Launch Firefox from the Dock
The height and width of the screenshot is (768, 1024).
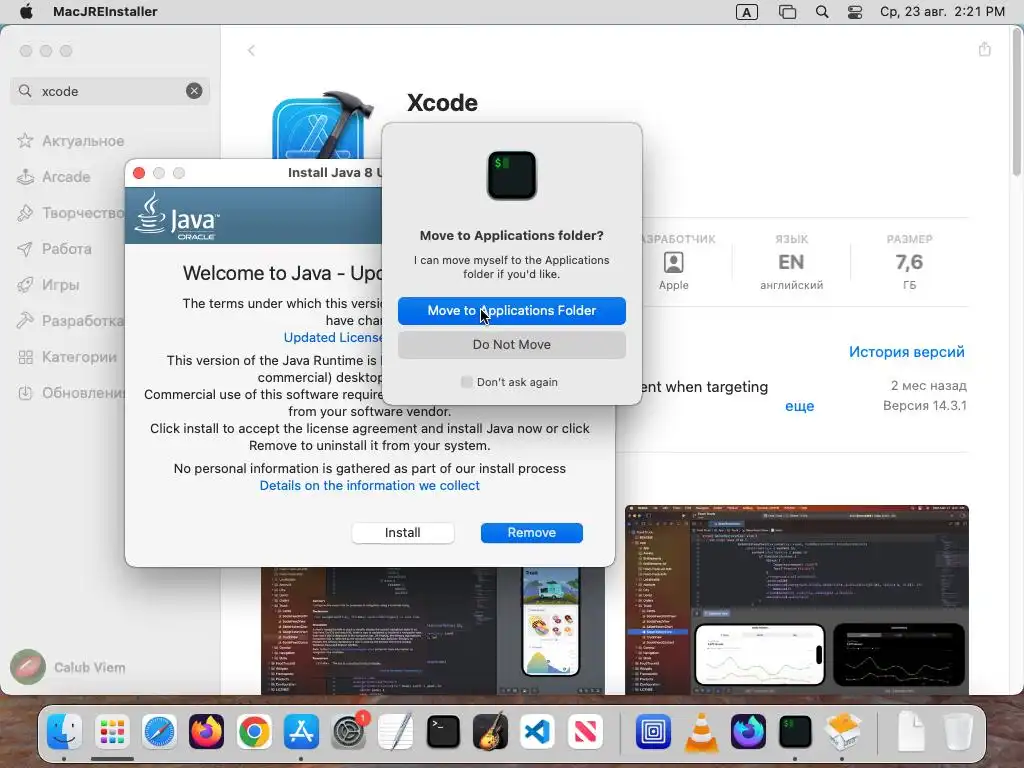click(x=206, y=731)
